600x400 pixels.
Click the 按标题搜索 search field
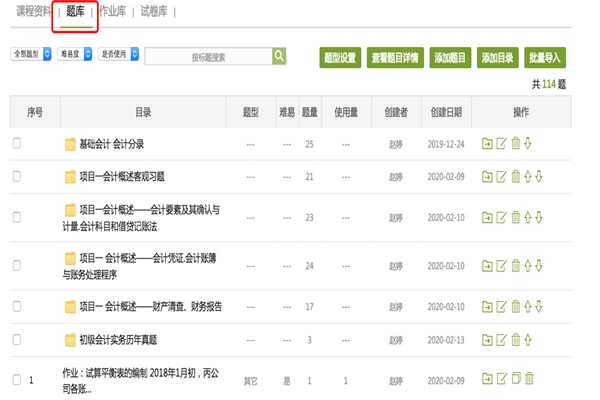pyautogui.click(x=208, y=57)
